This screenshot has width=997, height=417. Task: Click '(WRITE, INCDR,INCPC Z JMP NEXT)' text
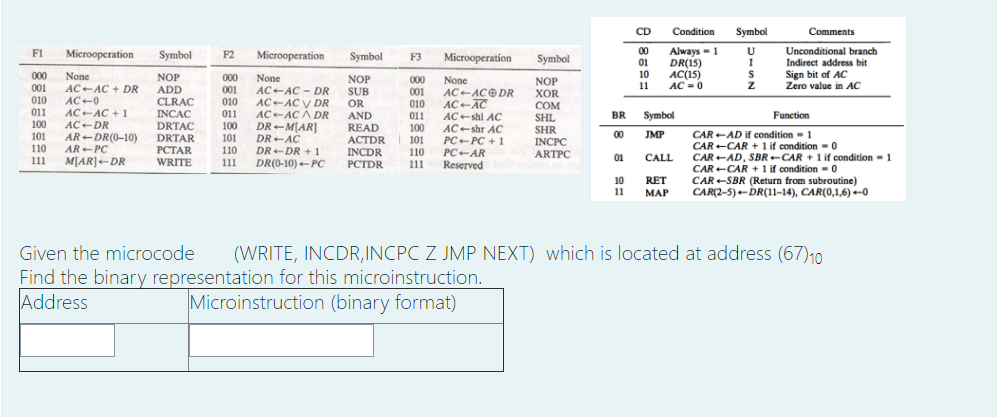tap(384, 254)
